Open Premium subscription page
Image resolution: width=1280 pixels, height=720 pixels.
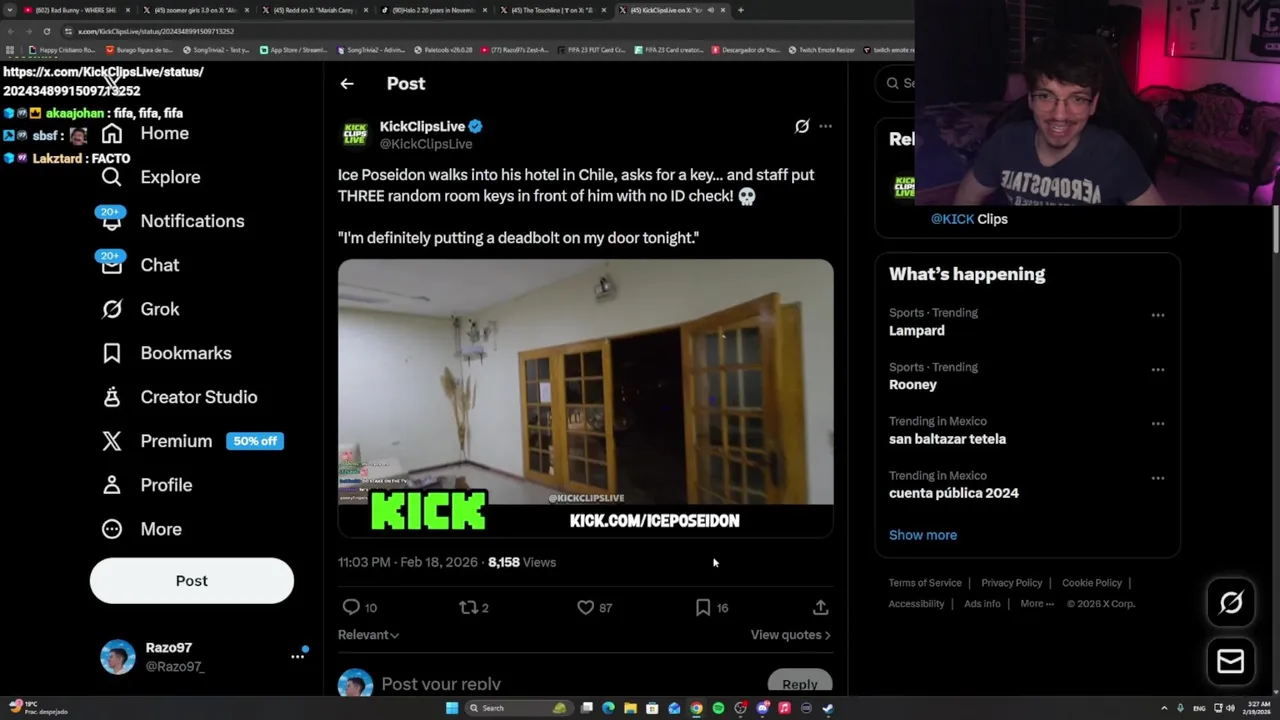pyautogui.click(x=192, y=441)
